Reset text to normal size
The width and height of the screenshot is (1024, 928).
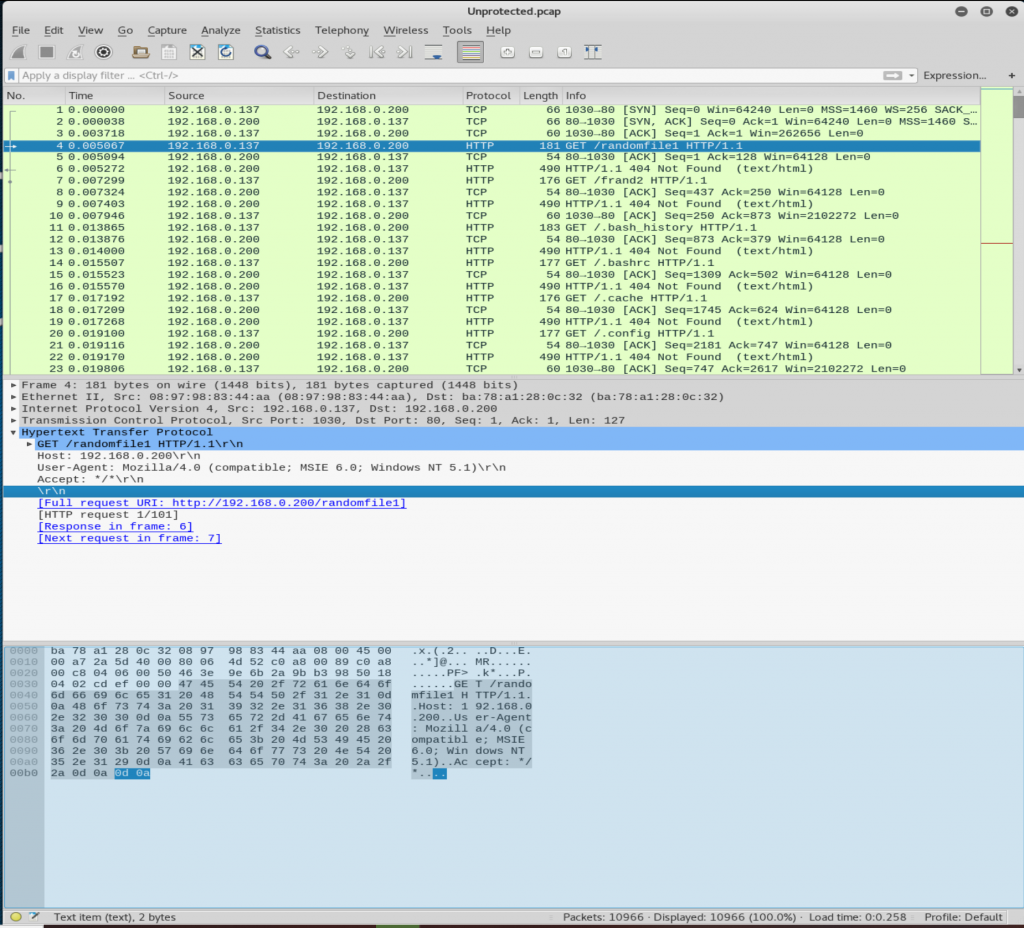pos(564,52)
